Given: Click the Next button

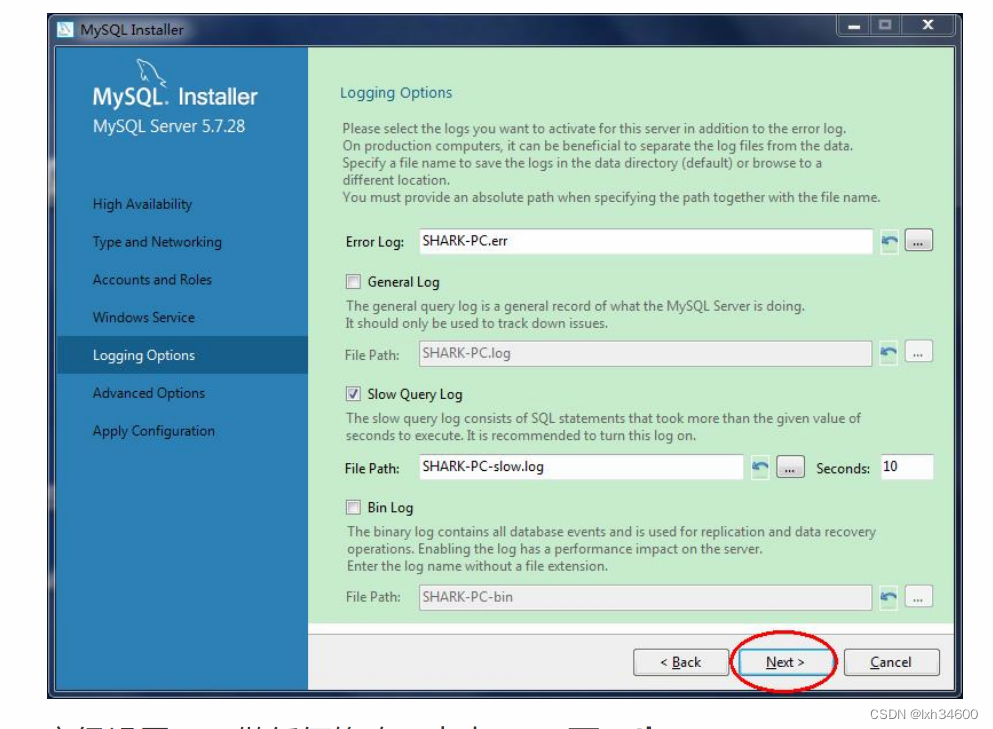Looking at the screenshot, I should [784, 662].
